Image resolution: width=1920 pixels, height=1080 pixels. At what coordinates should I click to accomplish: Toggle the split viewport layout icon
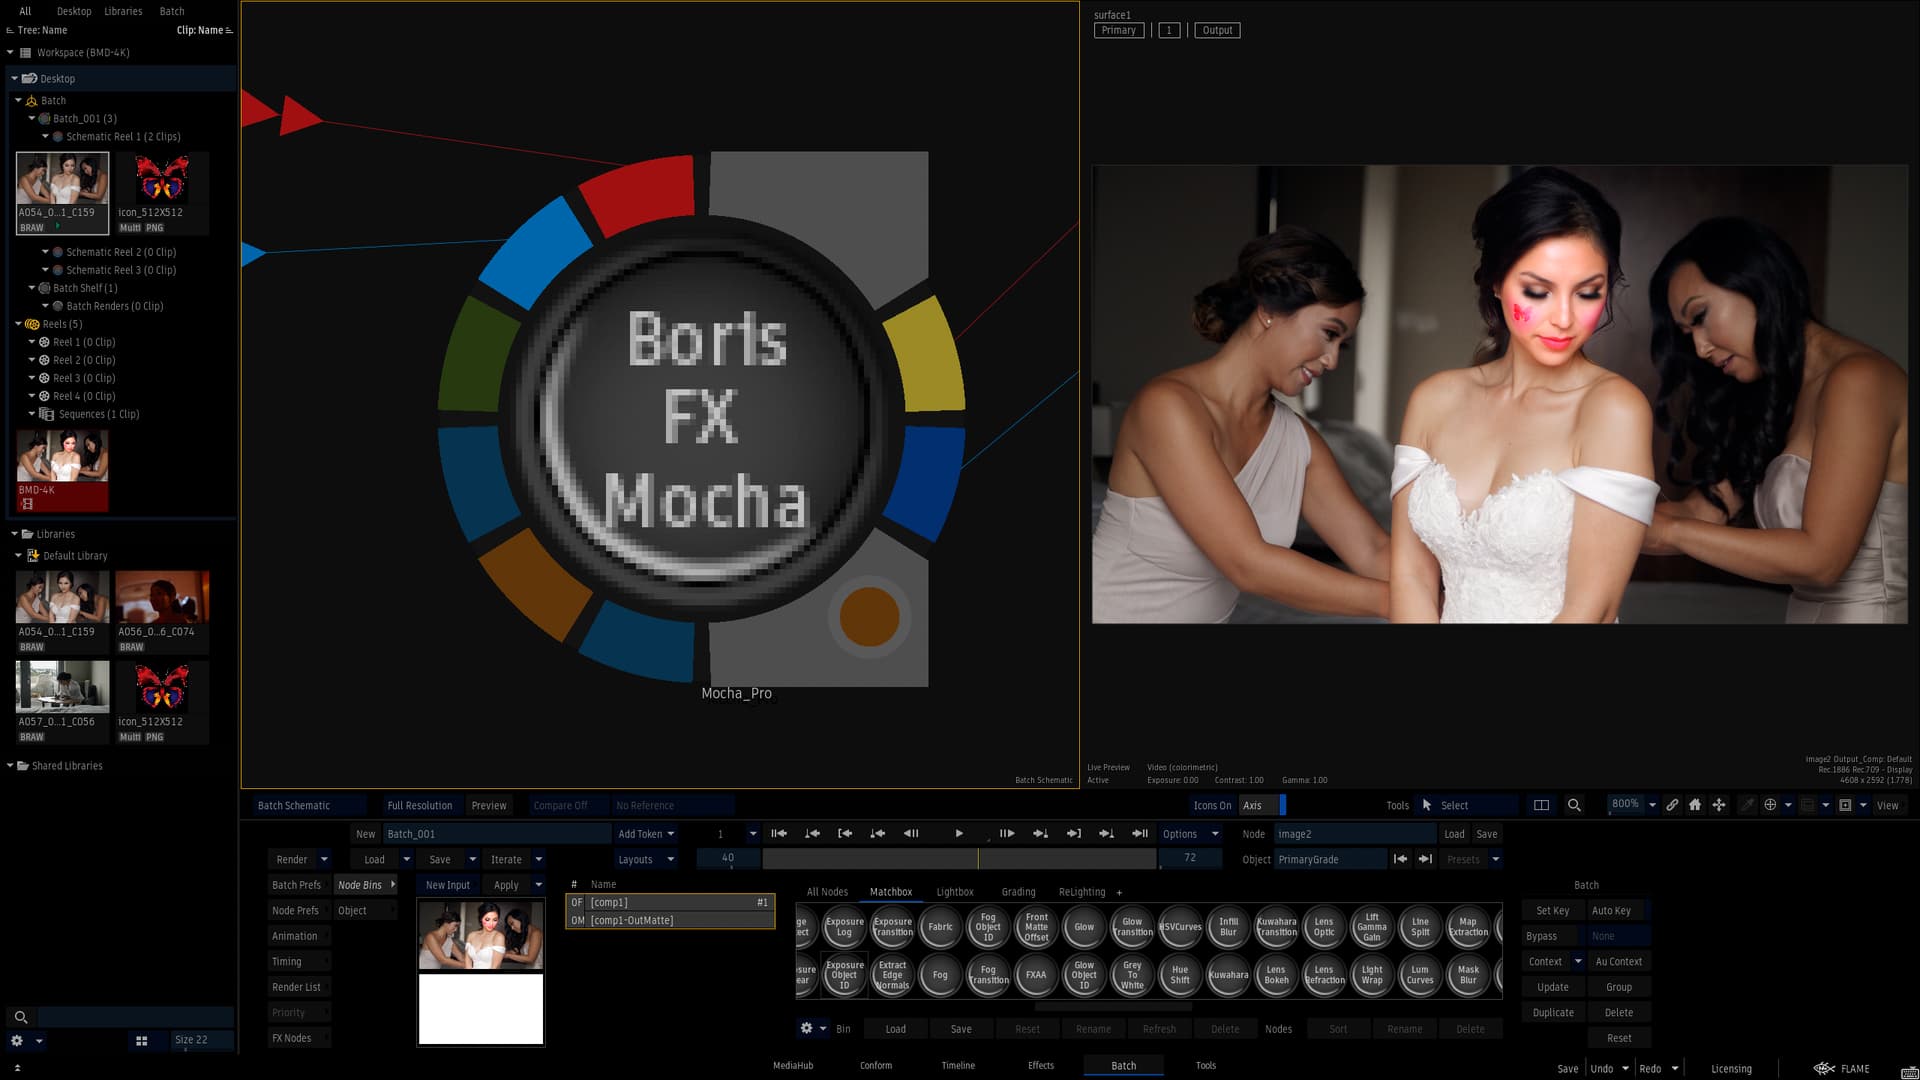(1541, 805)
